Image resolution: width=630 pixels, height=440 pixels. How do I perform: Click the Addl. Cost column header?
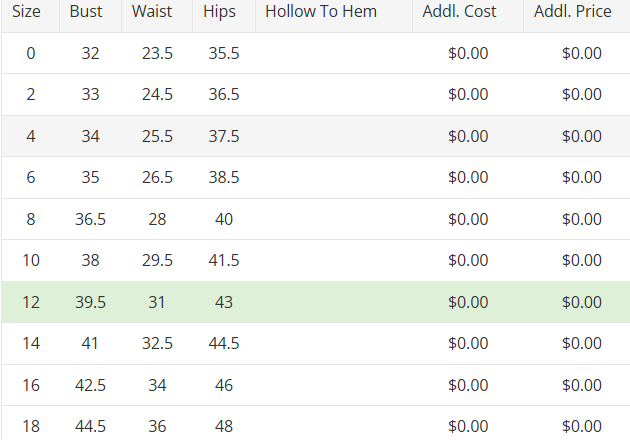click(x=466, y=12)
